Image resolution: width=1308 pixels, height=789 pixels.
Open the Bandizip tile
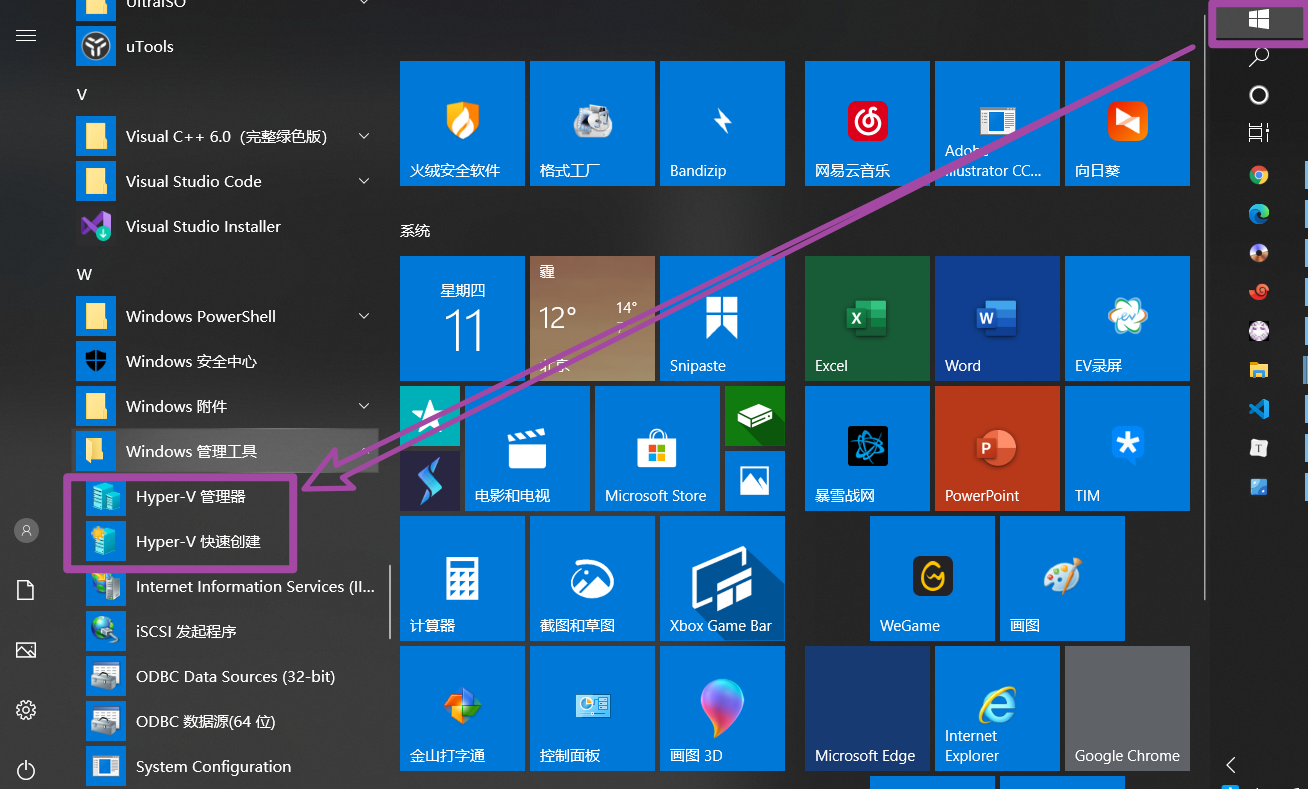pos(722,123)
